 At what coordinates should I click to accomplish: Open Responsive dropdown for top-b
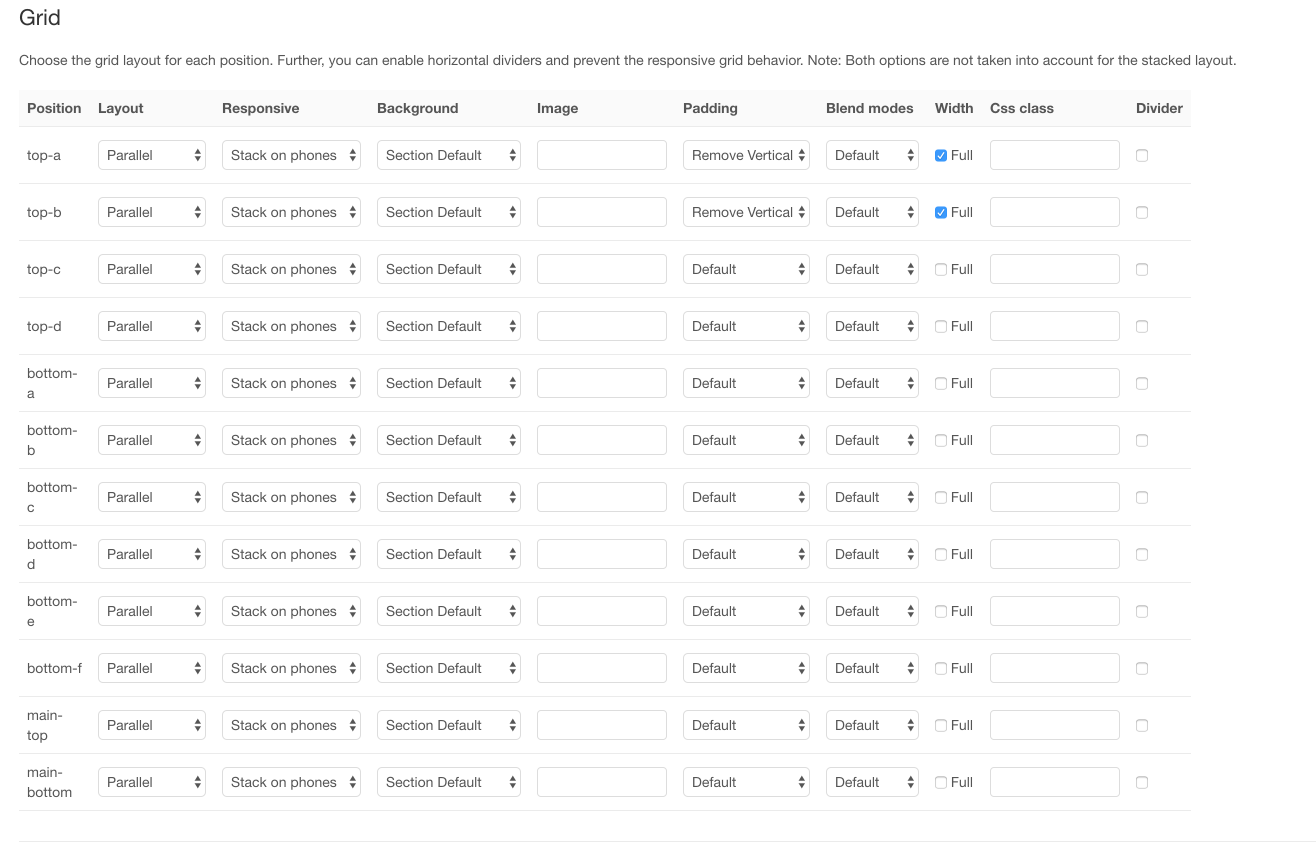tap(291, 212)
